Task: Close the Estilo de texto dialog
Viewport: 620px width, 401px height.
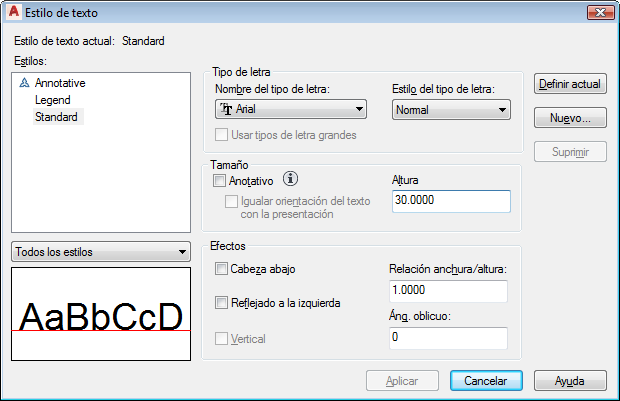Action: click(x=600, y=12)
